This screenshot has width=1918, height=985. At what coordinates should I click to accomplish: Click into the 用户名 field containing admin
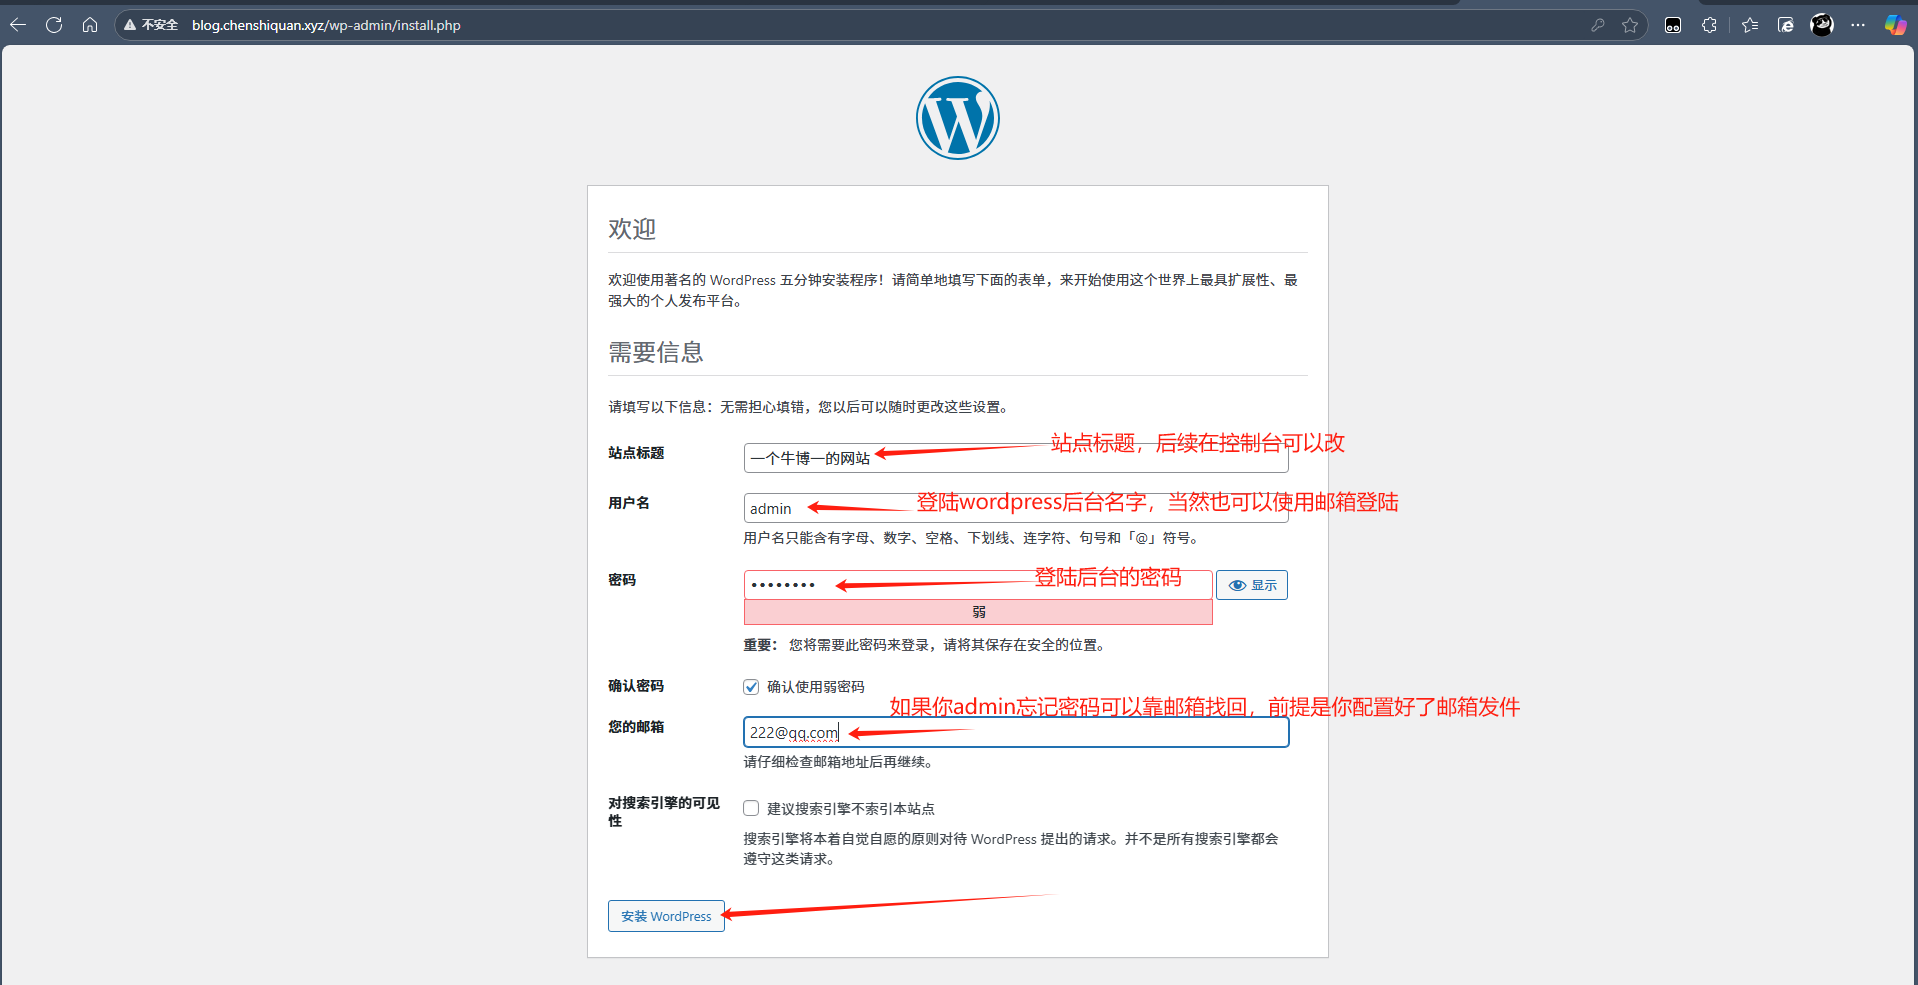(1016, 508)
